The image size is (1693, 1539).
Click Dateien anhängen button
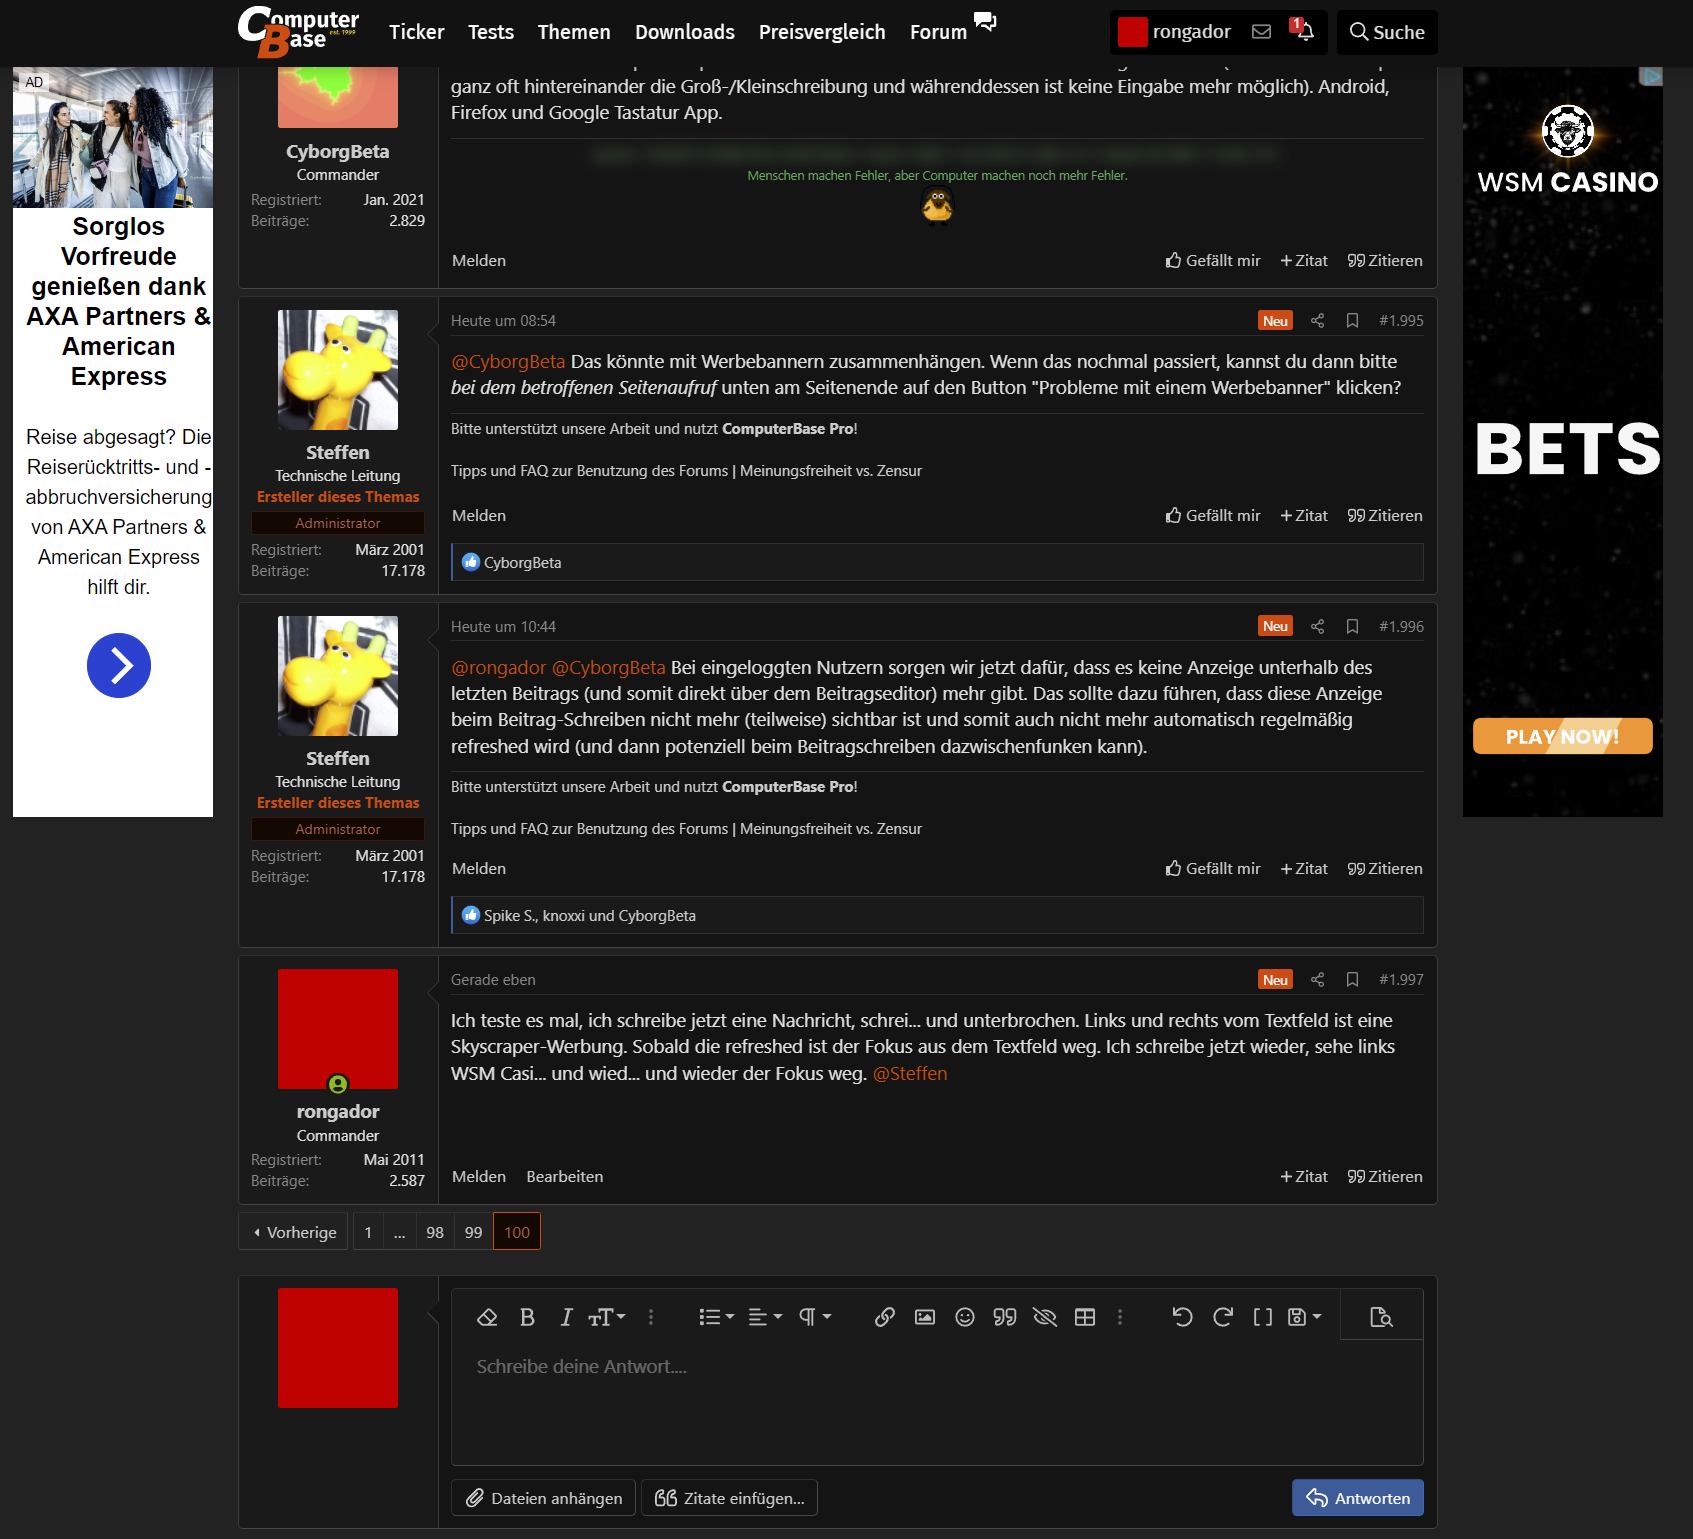pyautogui.click(x=543, y=1498)
